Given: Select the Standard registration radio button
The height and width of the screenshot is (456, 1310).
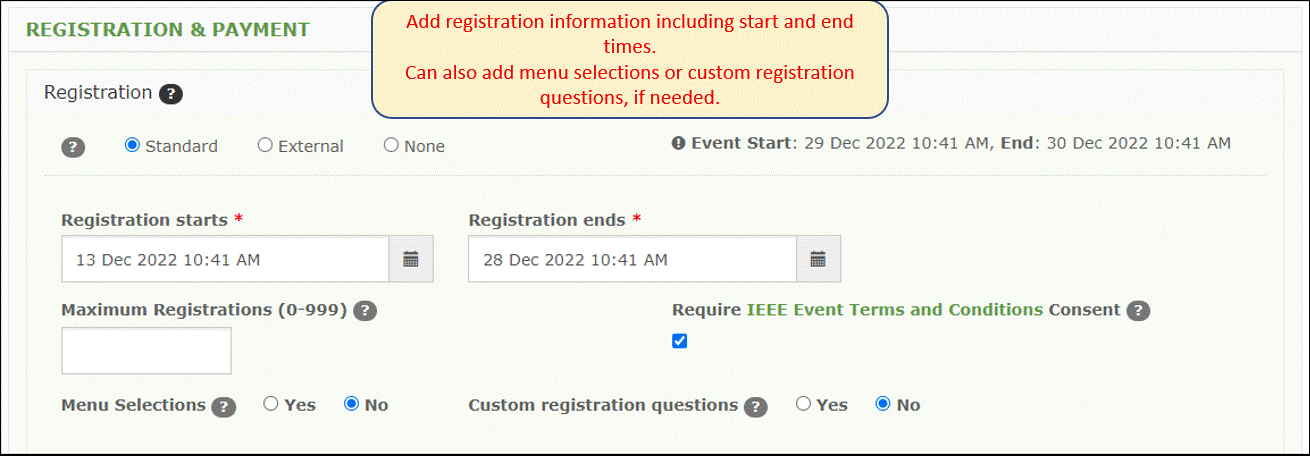Looking at the screenshot, I should (132, 145).
